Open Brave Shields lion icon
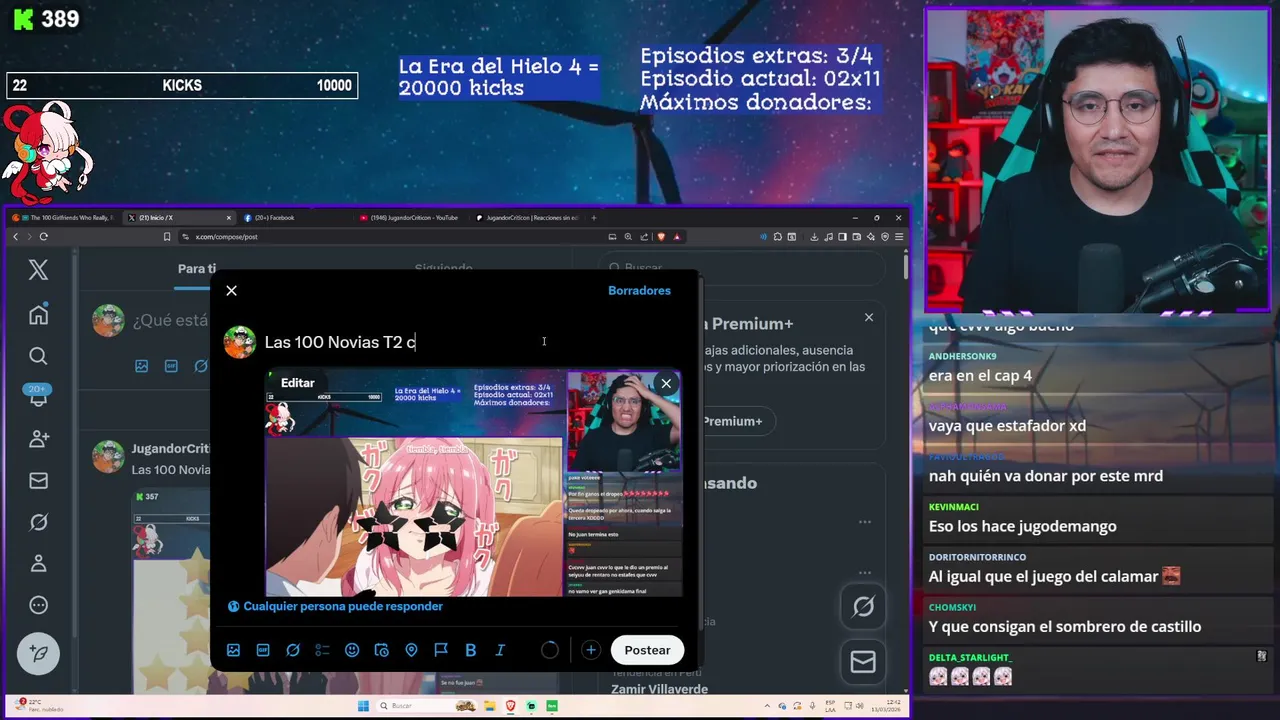The image size is (1280, 720). coord(661,237)
